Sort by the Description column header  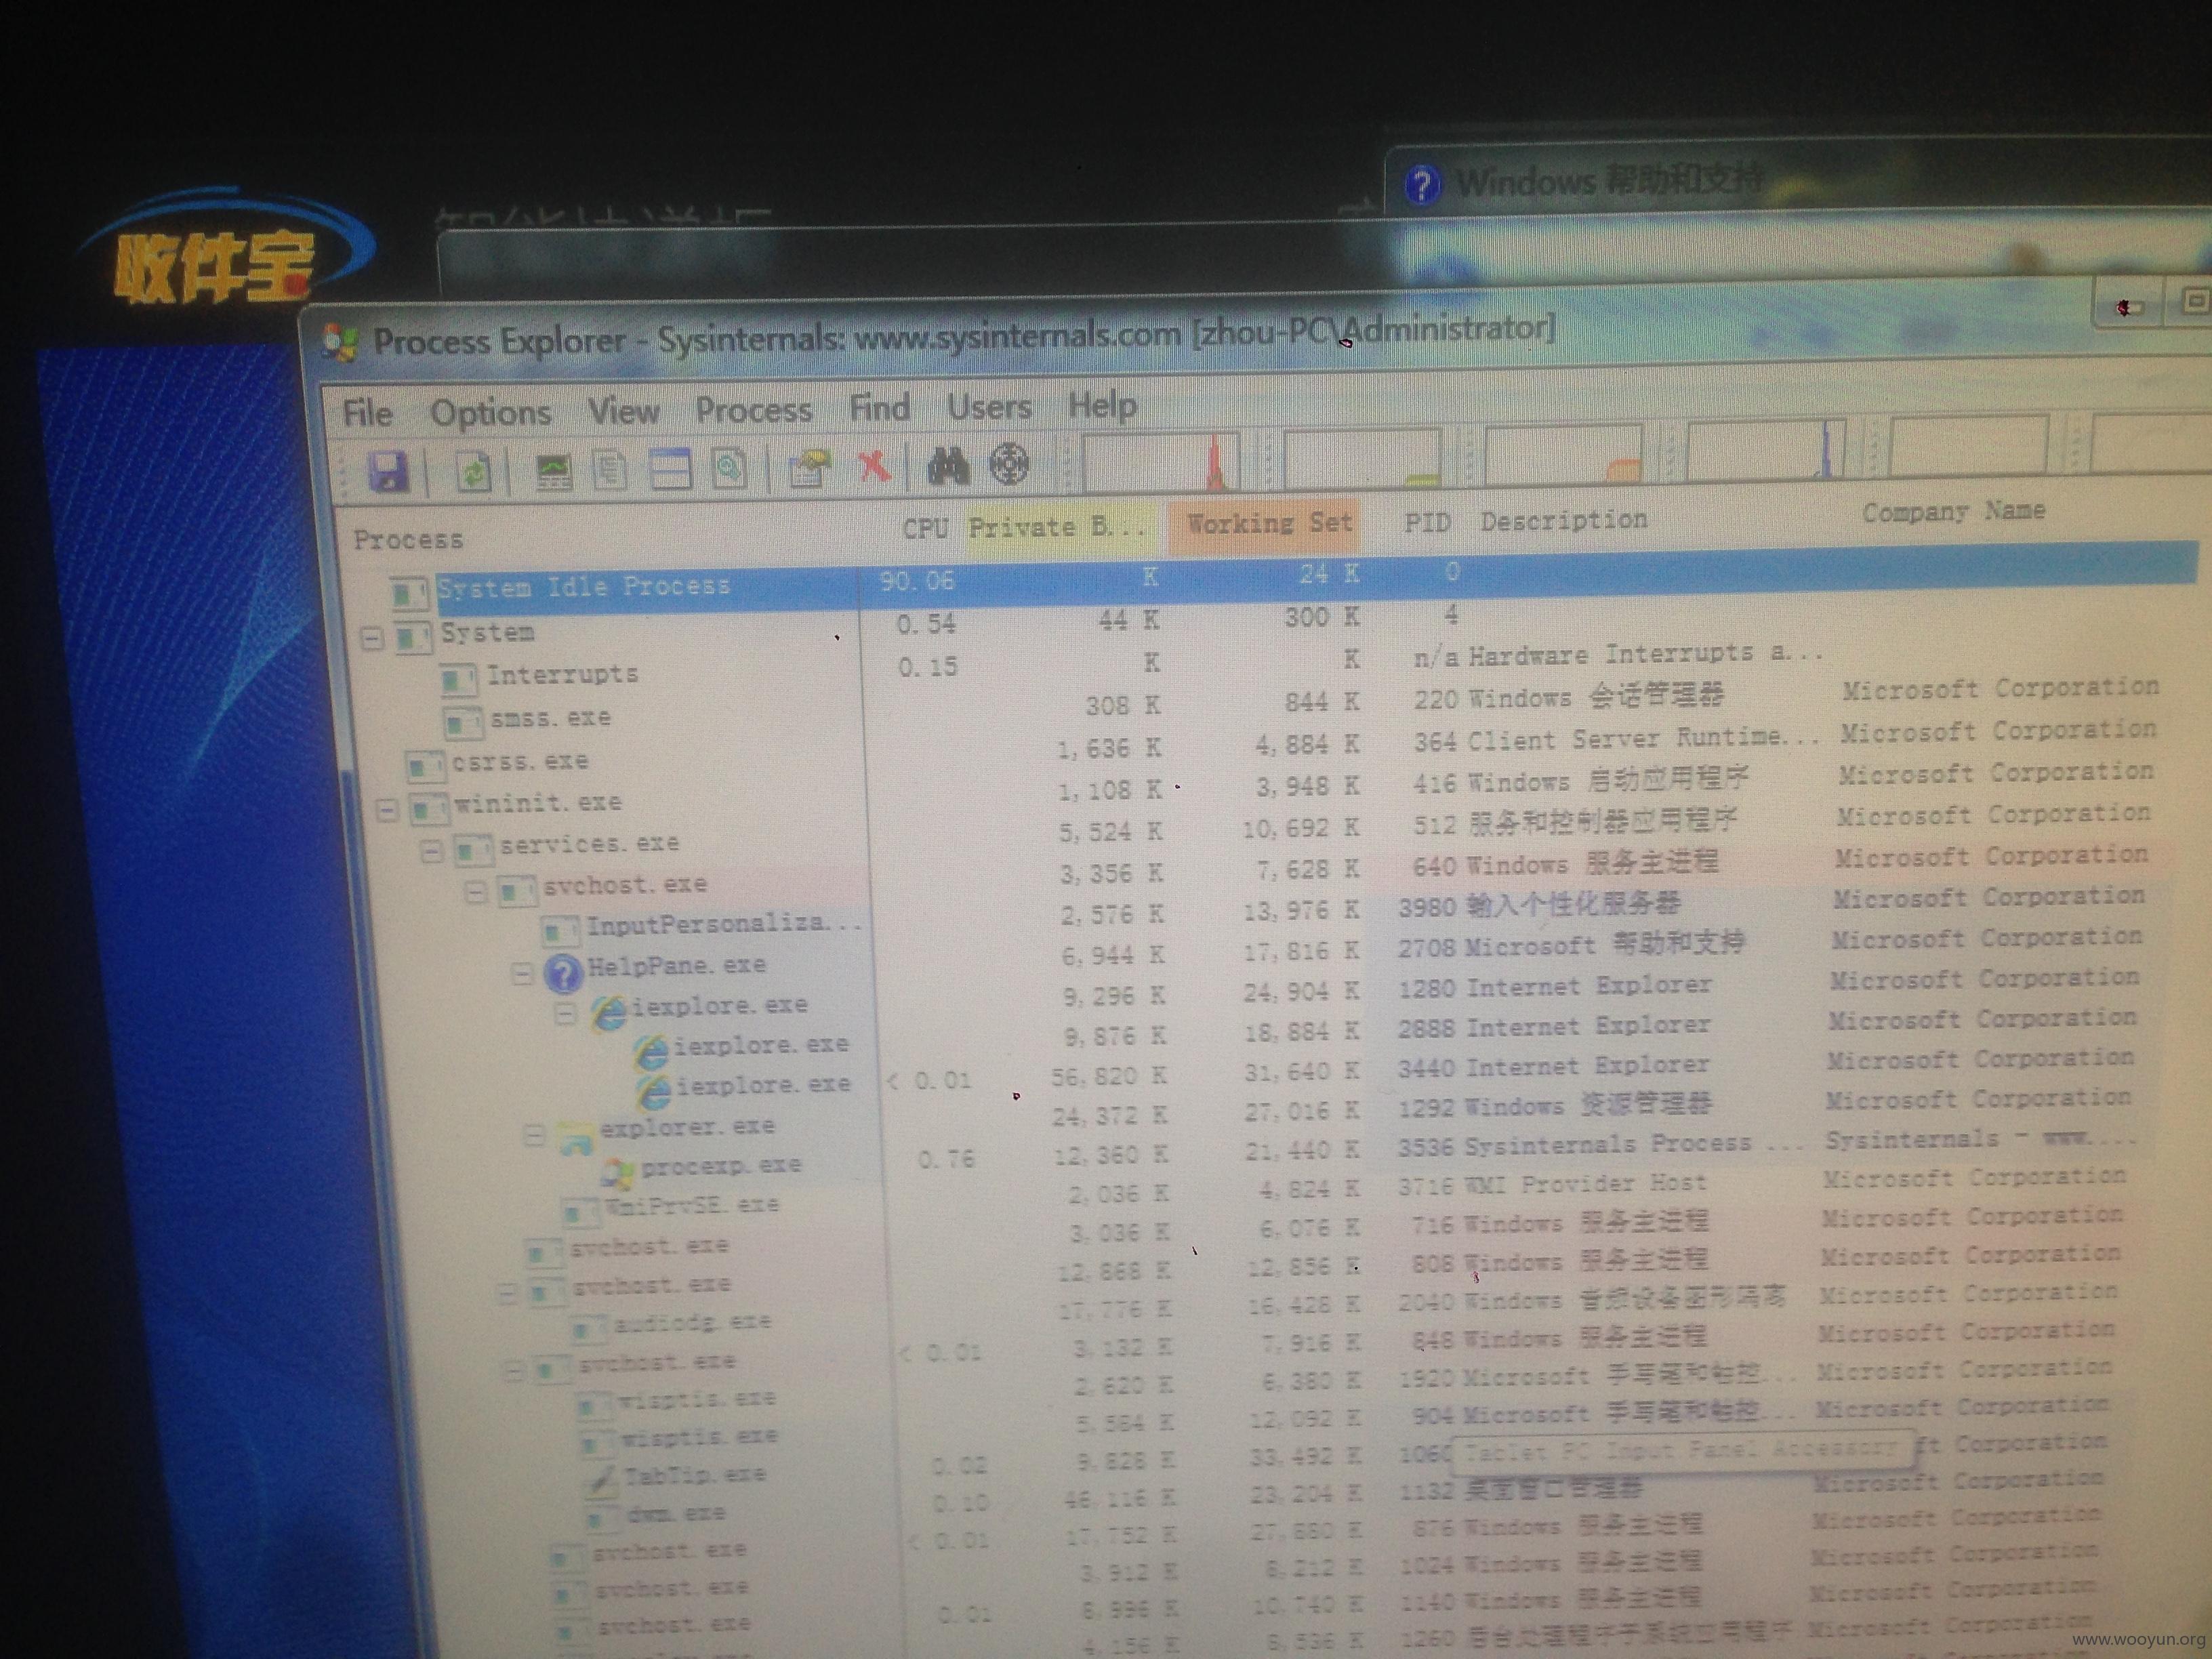point(1563,520)
